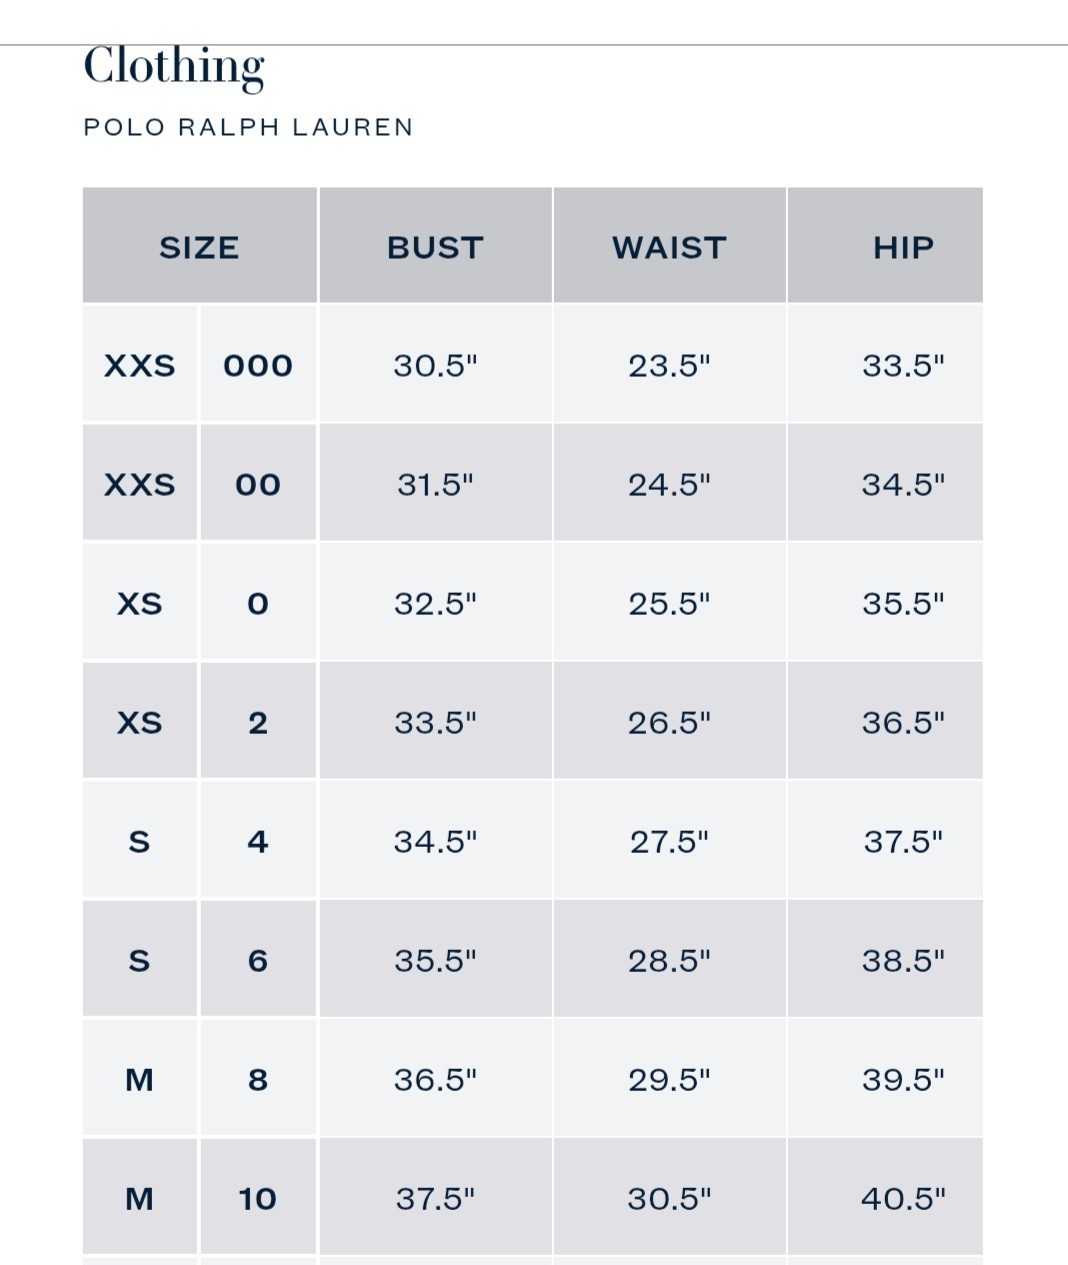Click the numeric size 10 cell
The height and width of the screenshot is (1265, 1068).
(x=258, y=1198)
